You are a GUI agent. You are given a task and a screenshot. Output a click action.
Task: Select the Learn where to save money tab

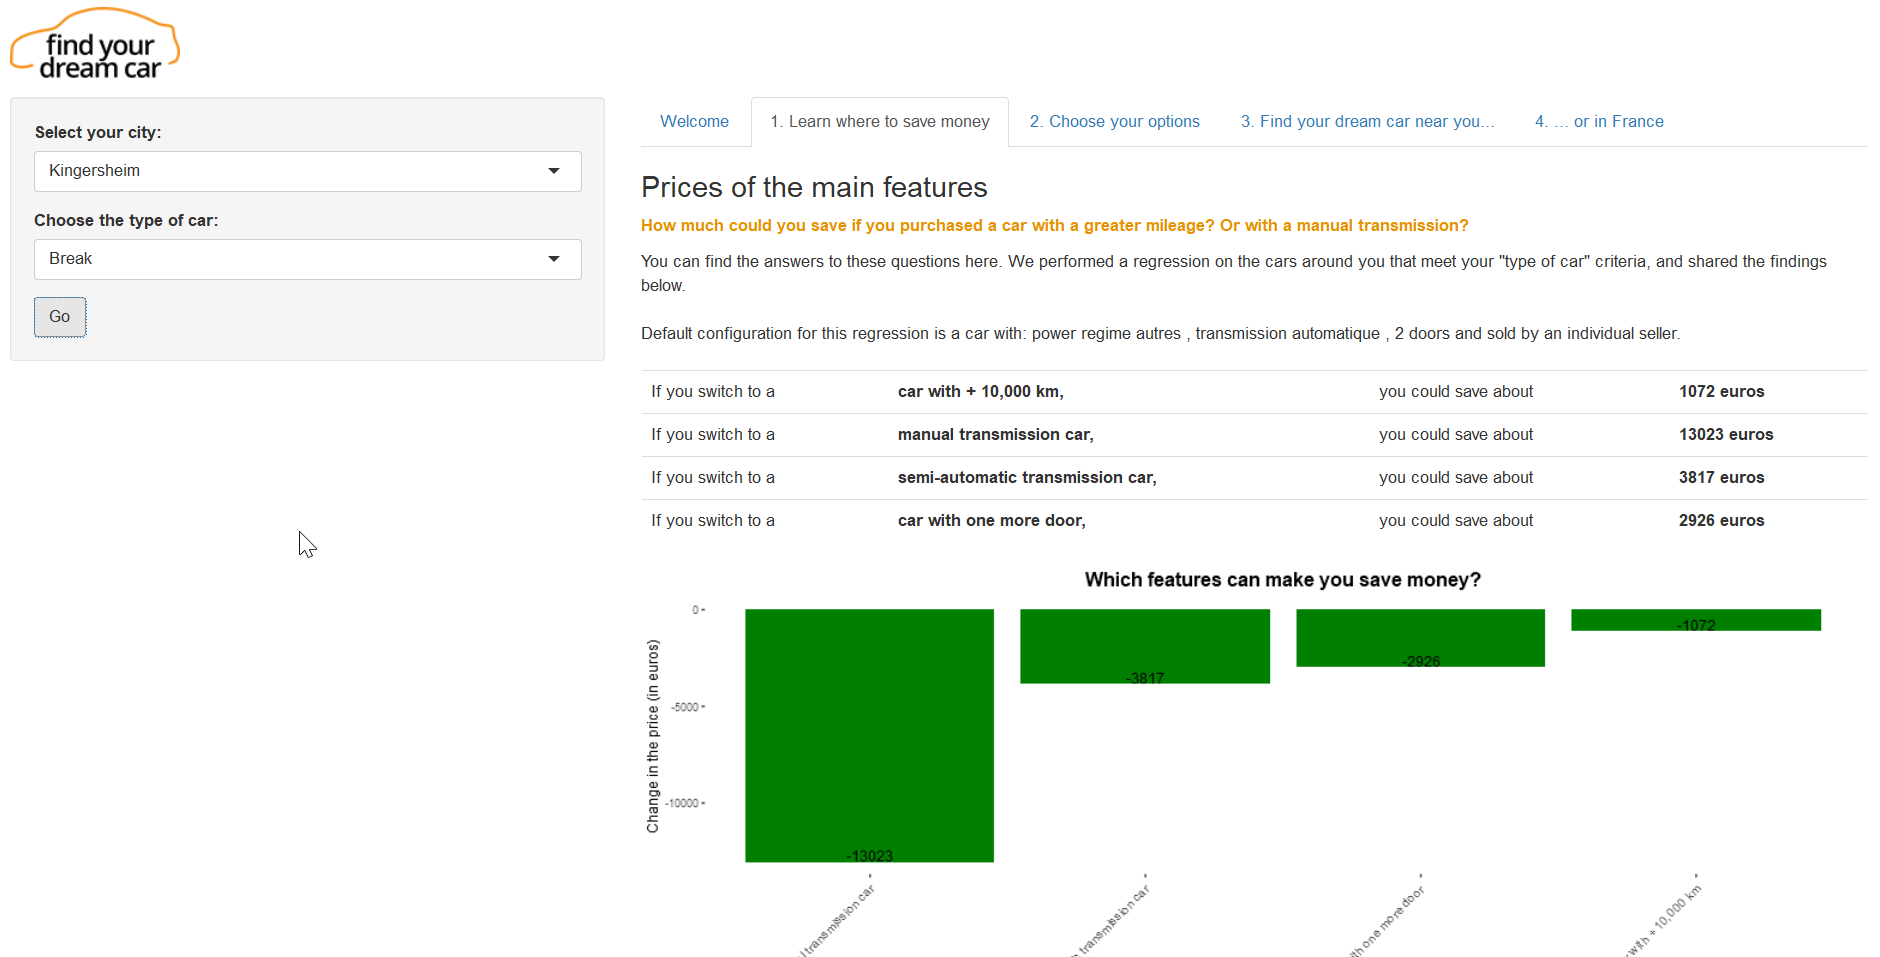(x=880, y=122)
